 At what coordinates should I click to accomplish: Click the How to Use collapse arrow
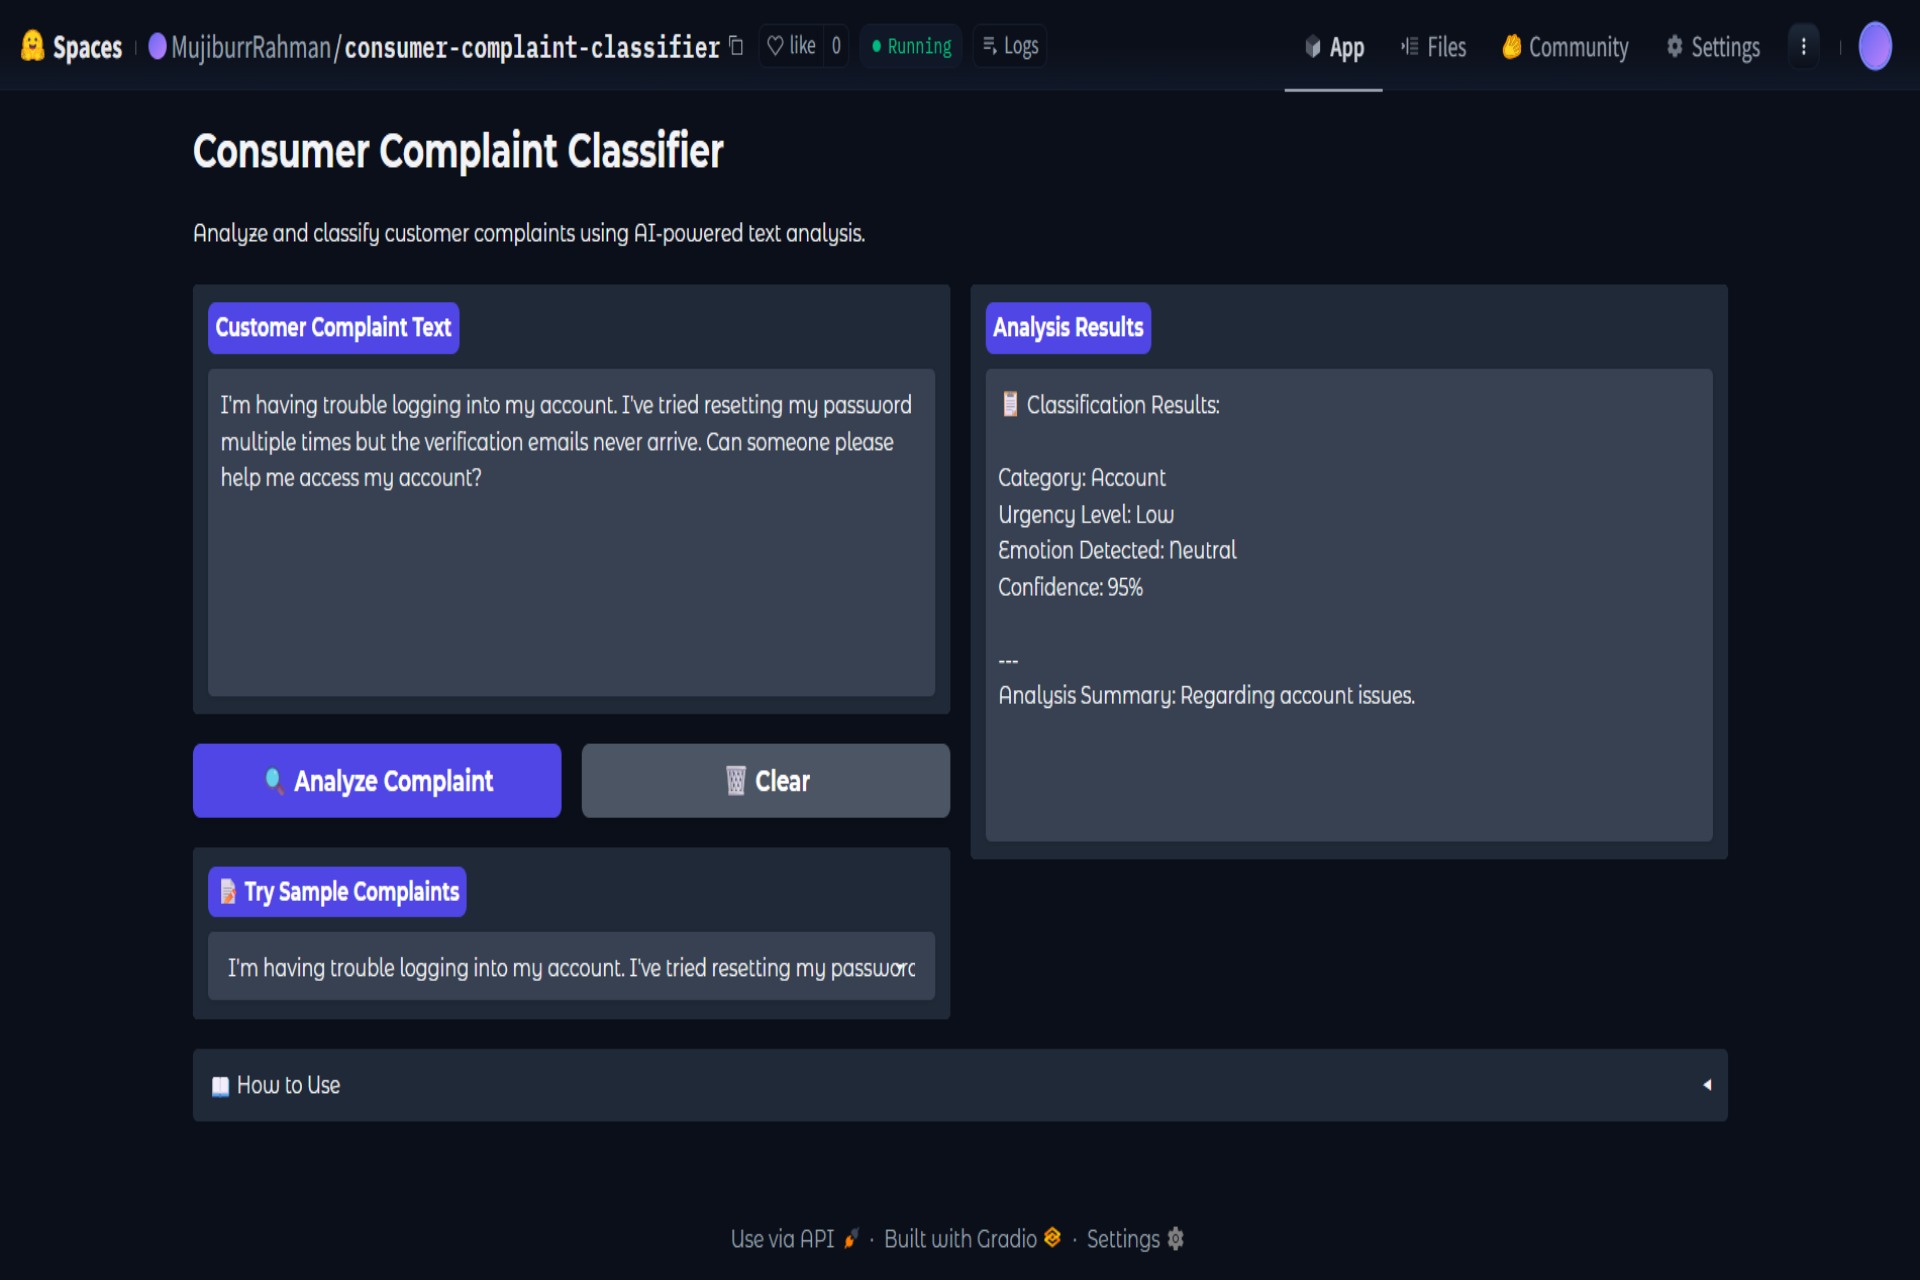click(1707, 1085)
